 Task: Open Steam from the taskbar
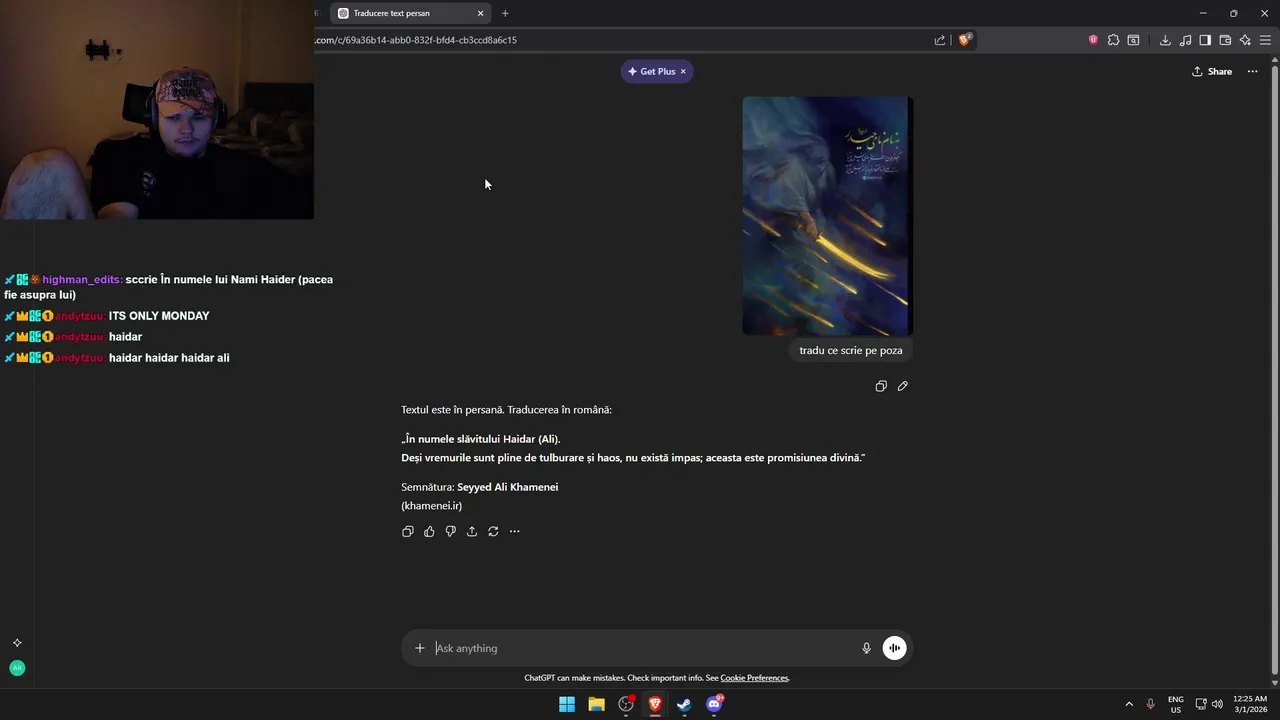pyautogui.click(x=684, y=704)
